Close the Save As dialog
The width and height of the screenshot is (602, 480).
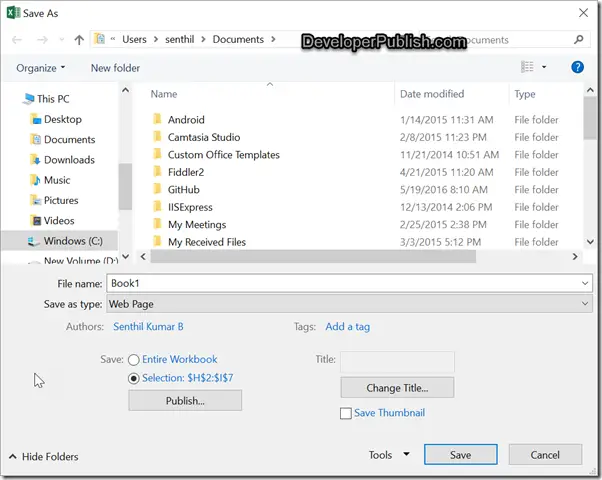[x=583, y=13]
